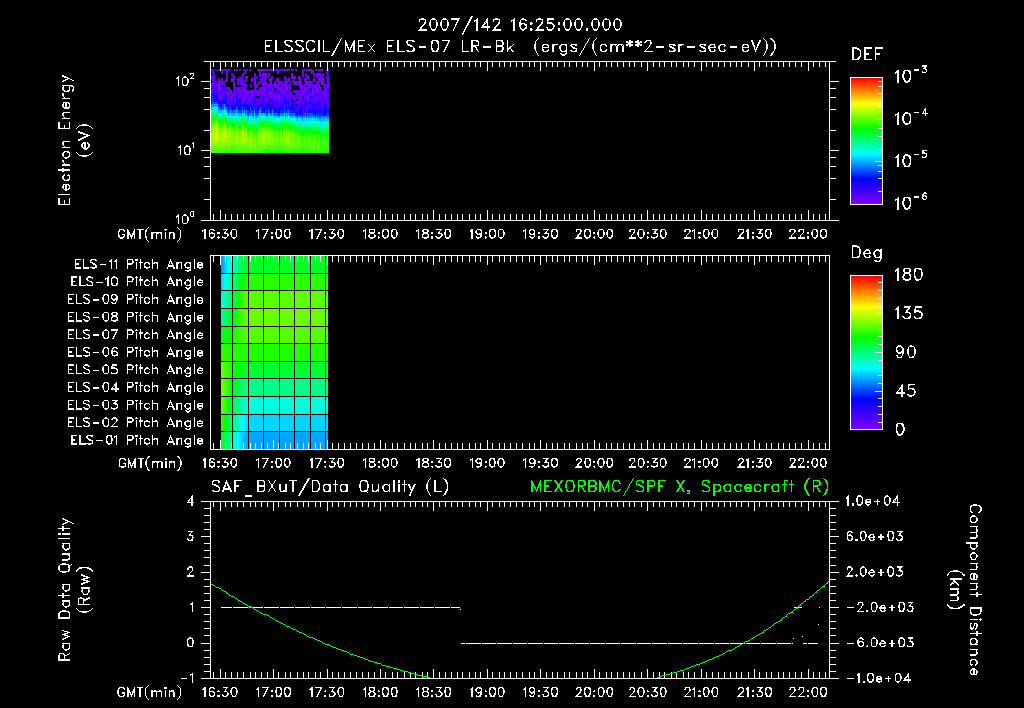Click the white data quality line at 1
This screenshot has width=1024, height=708.
click(x=341, y=607)
